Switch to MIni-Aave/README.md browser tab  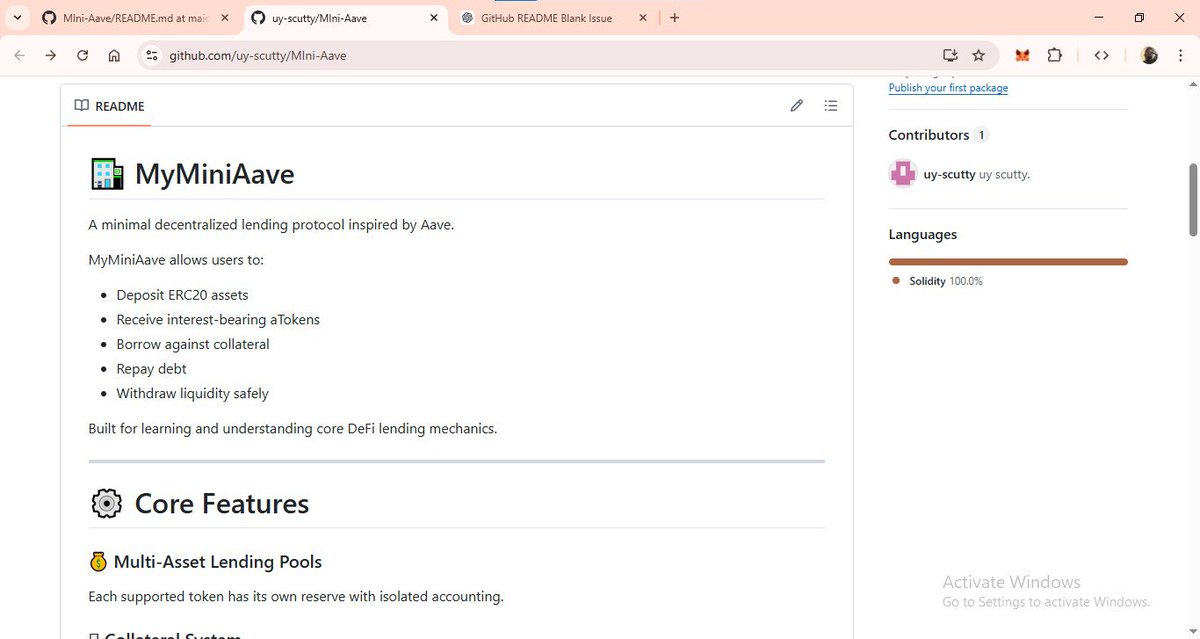(134, 18)
